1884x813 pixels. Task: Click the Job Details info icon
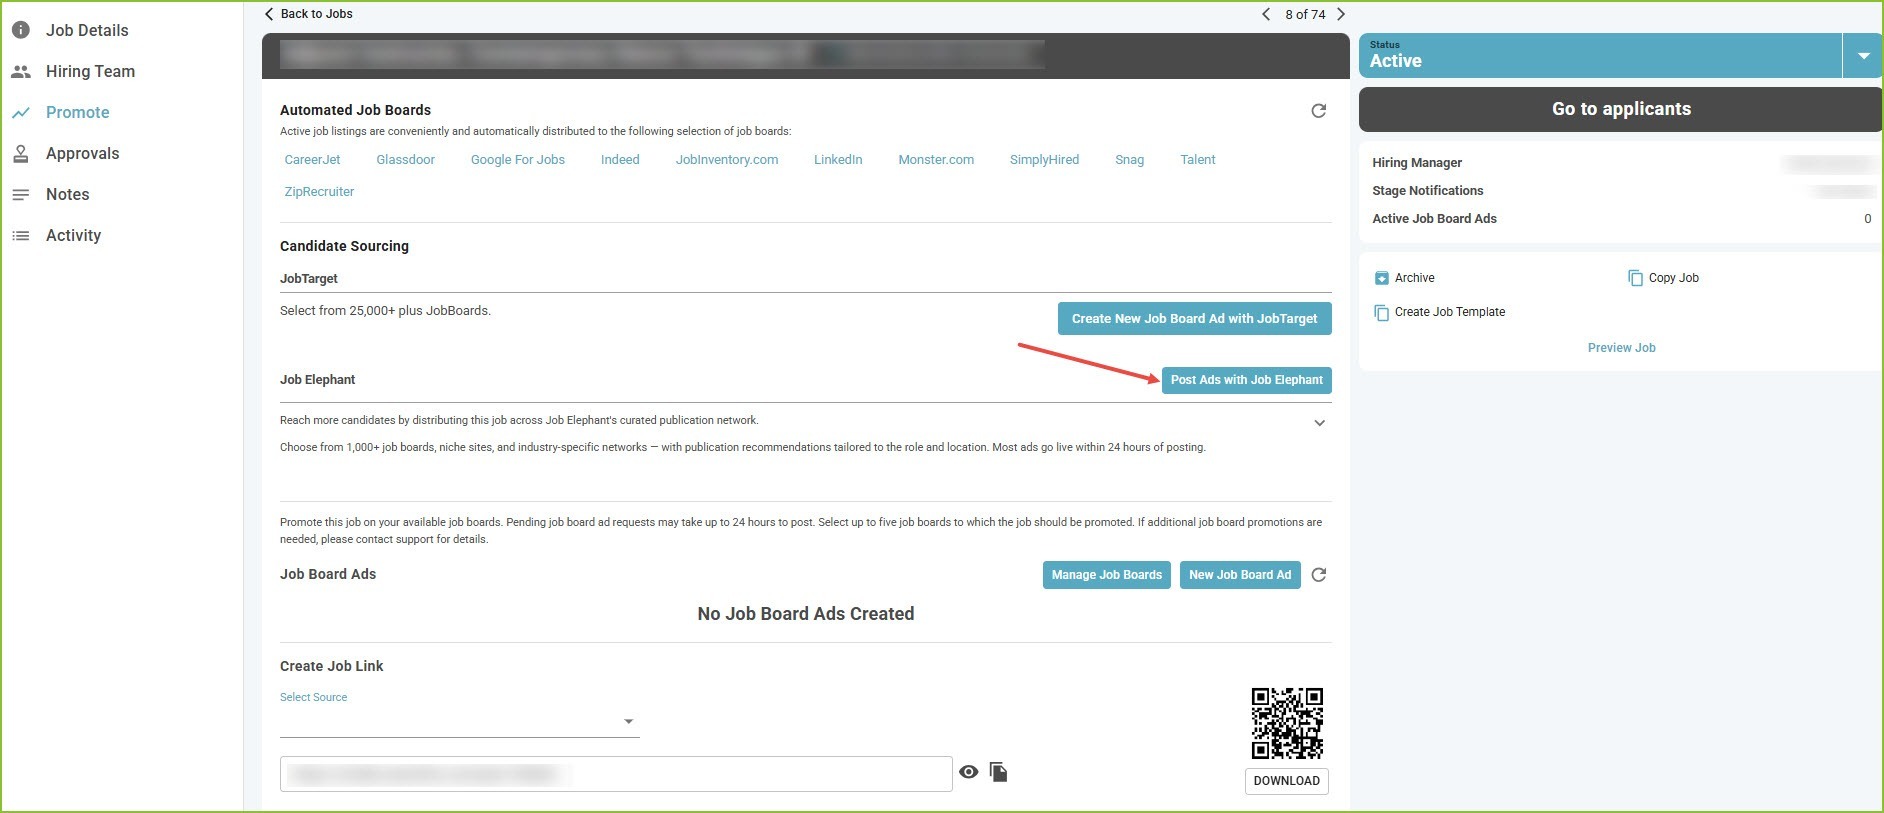[21, 30]
